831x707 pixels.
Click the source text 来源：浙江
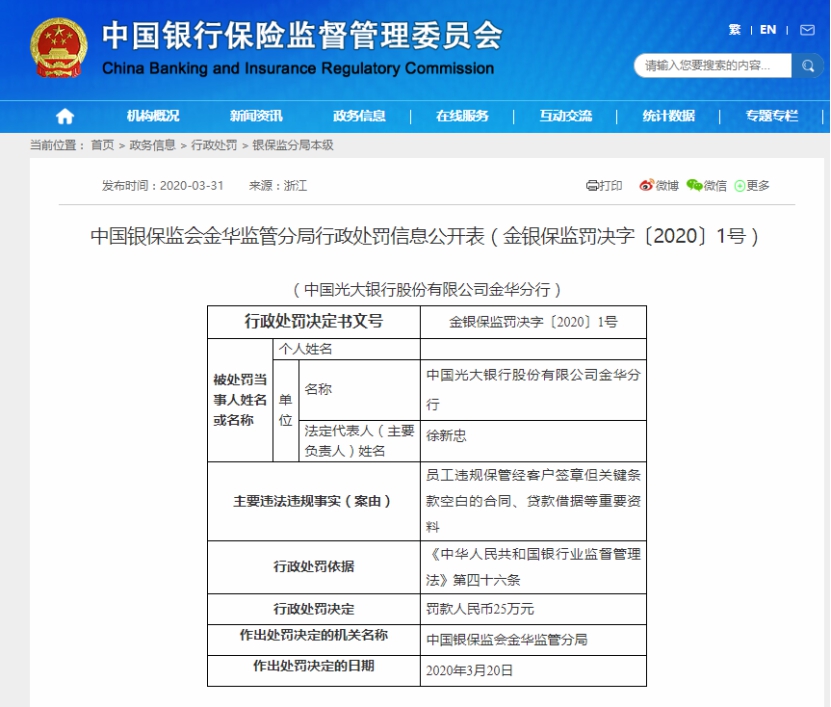278,186
